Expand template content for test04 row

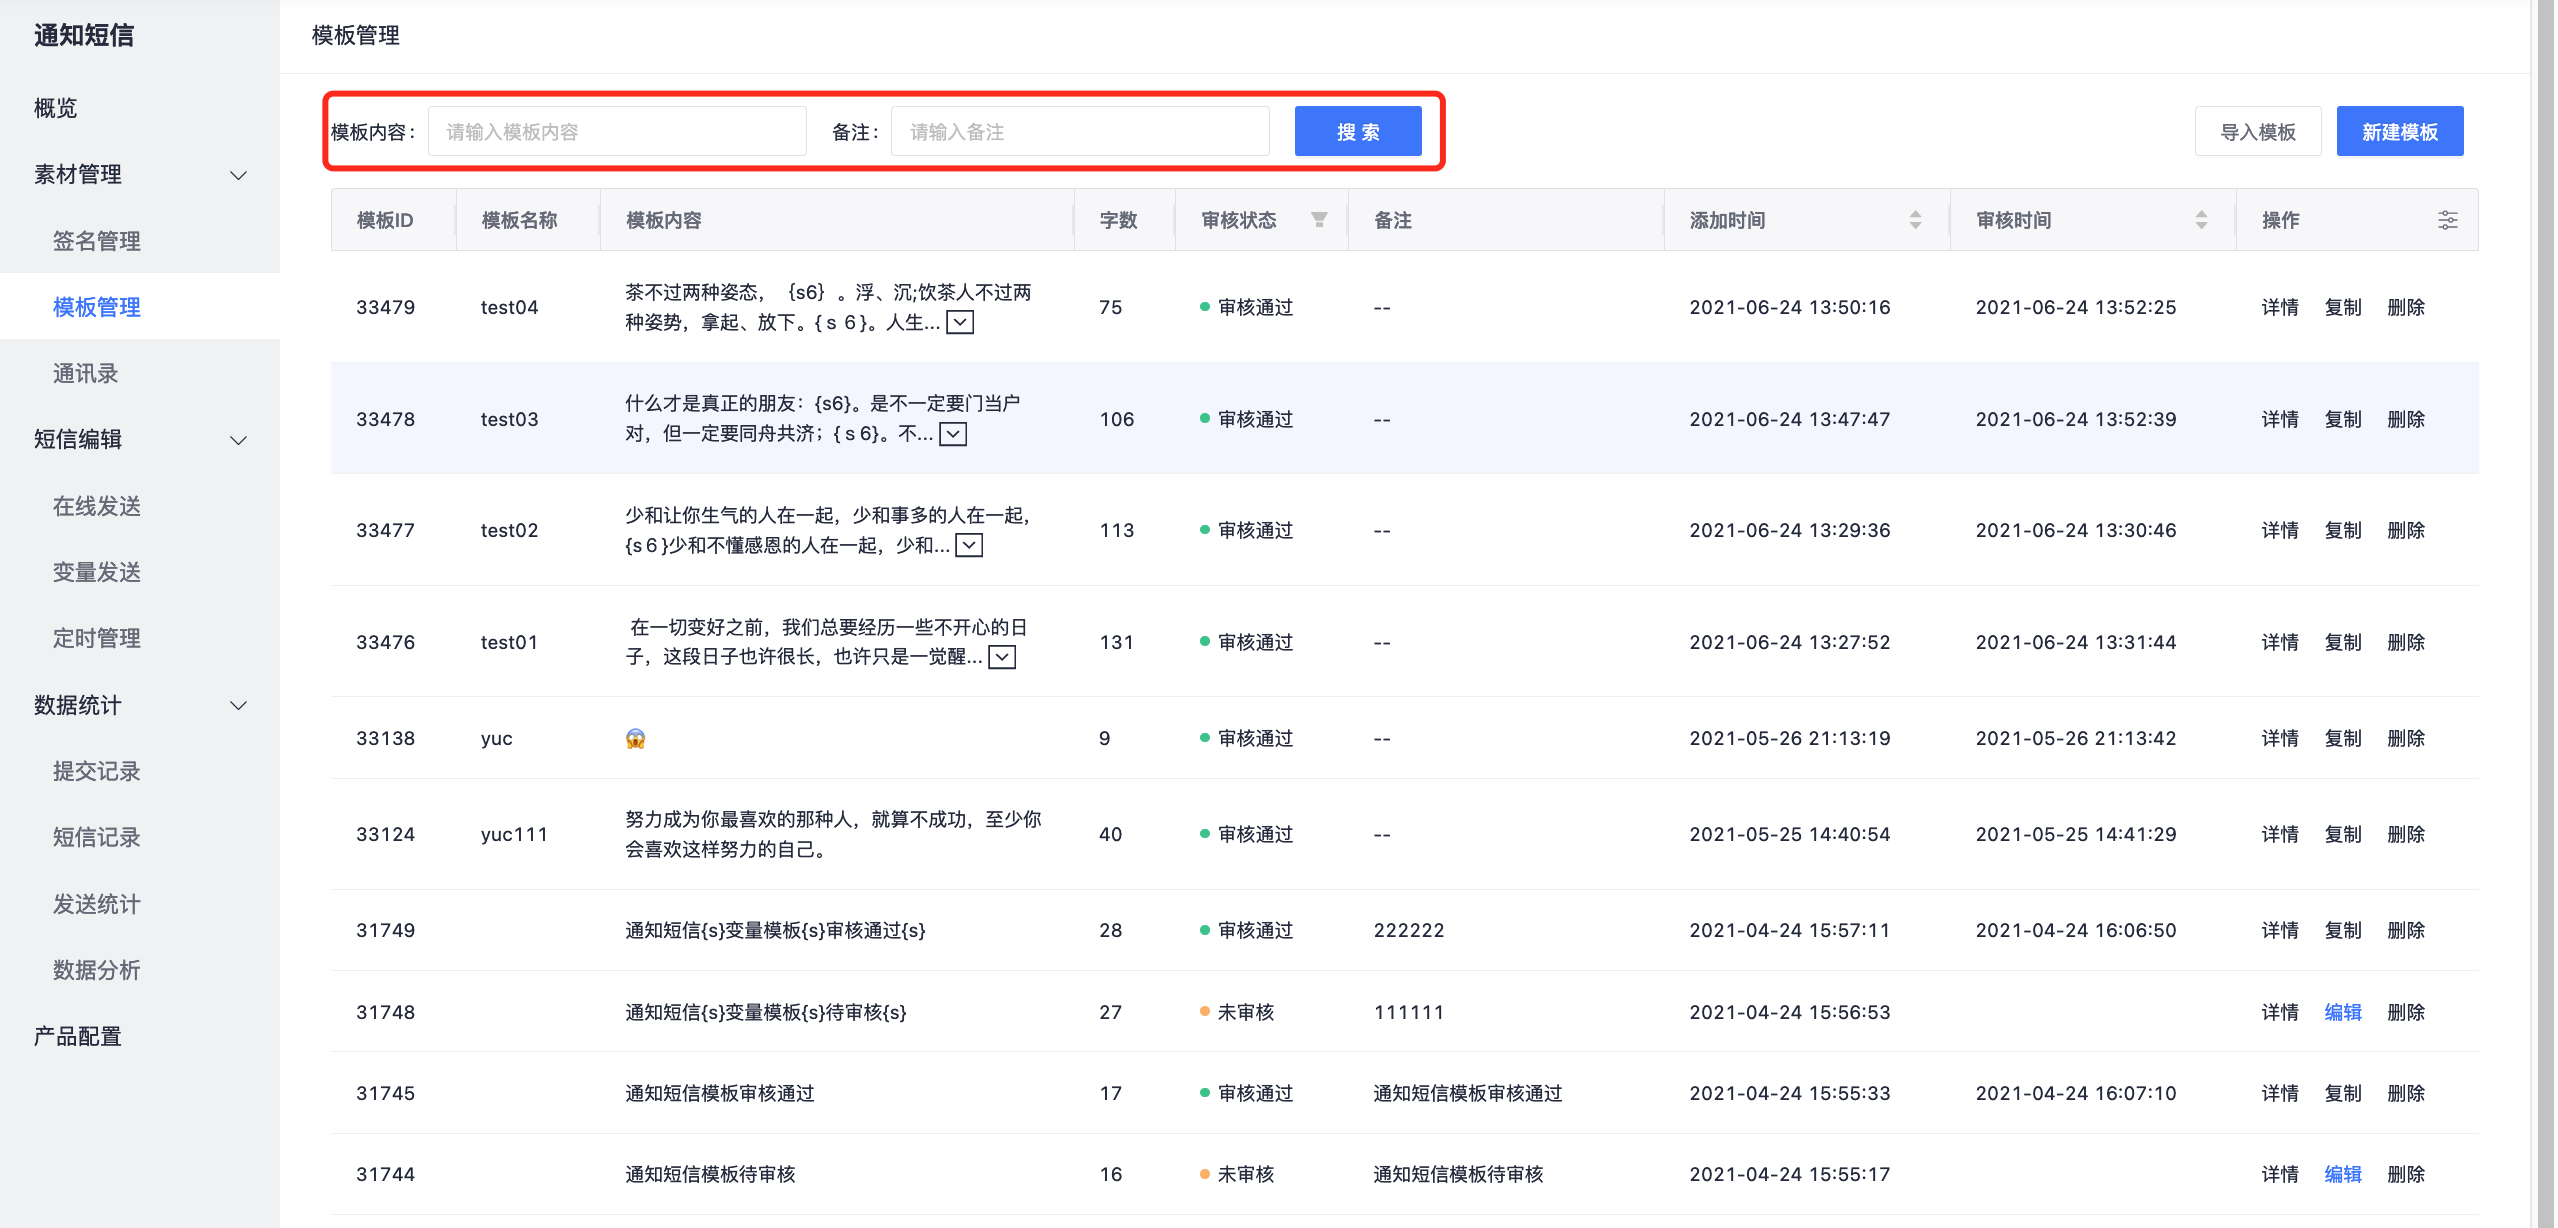coord(960,322)
